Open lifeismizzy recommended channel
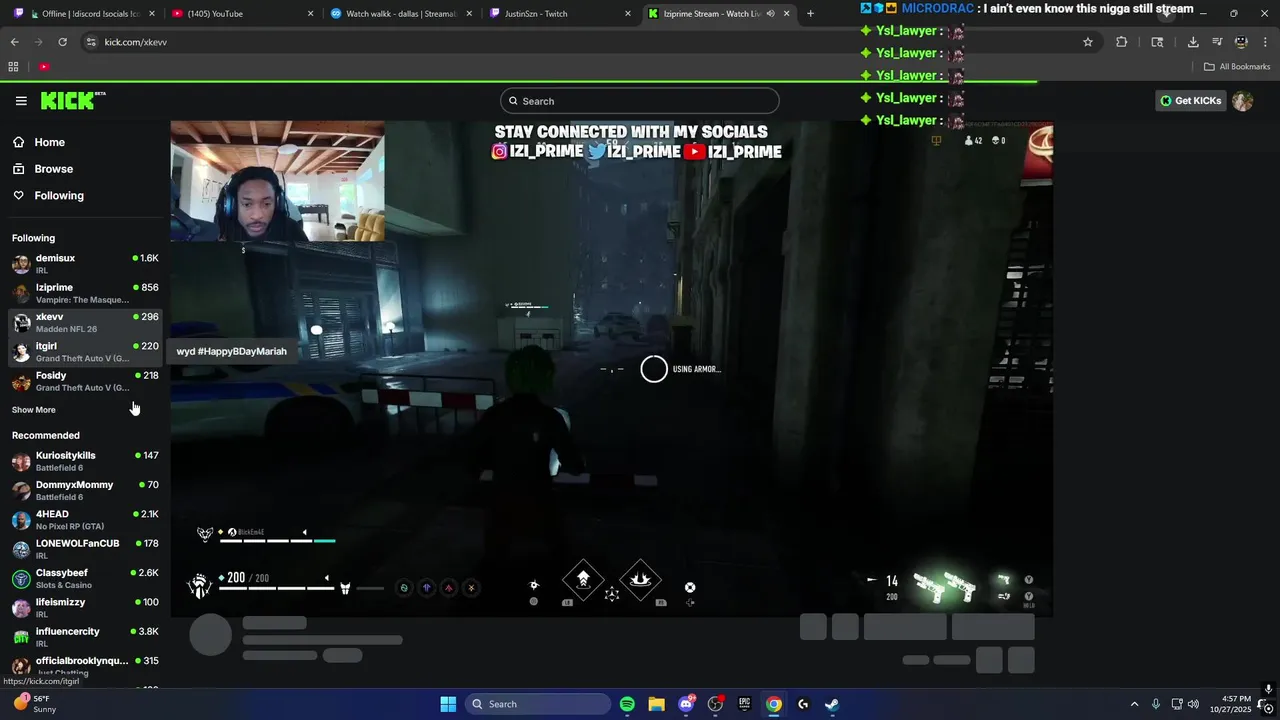 (x=85, y=608)
